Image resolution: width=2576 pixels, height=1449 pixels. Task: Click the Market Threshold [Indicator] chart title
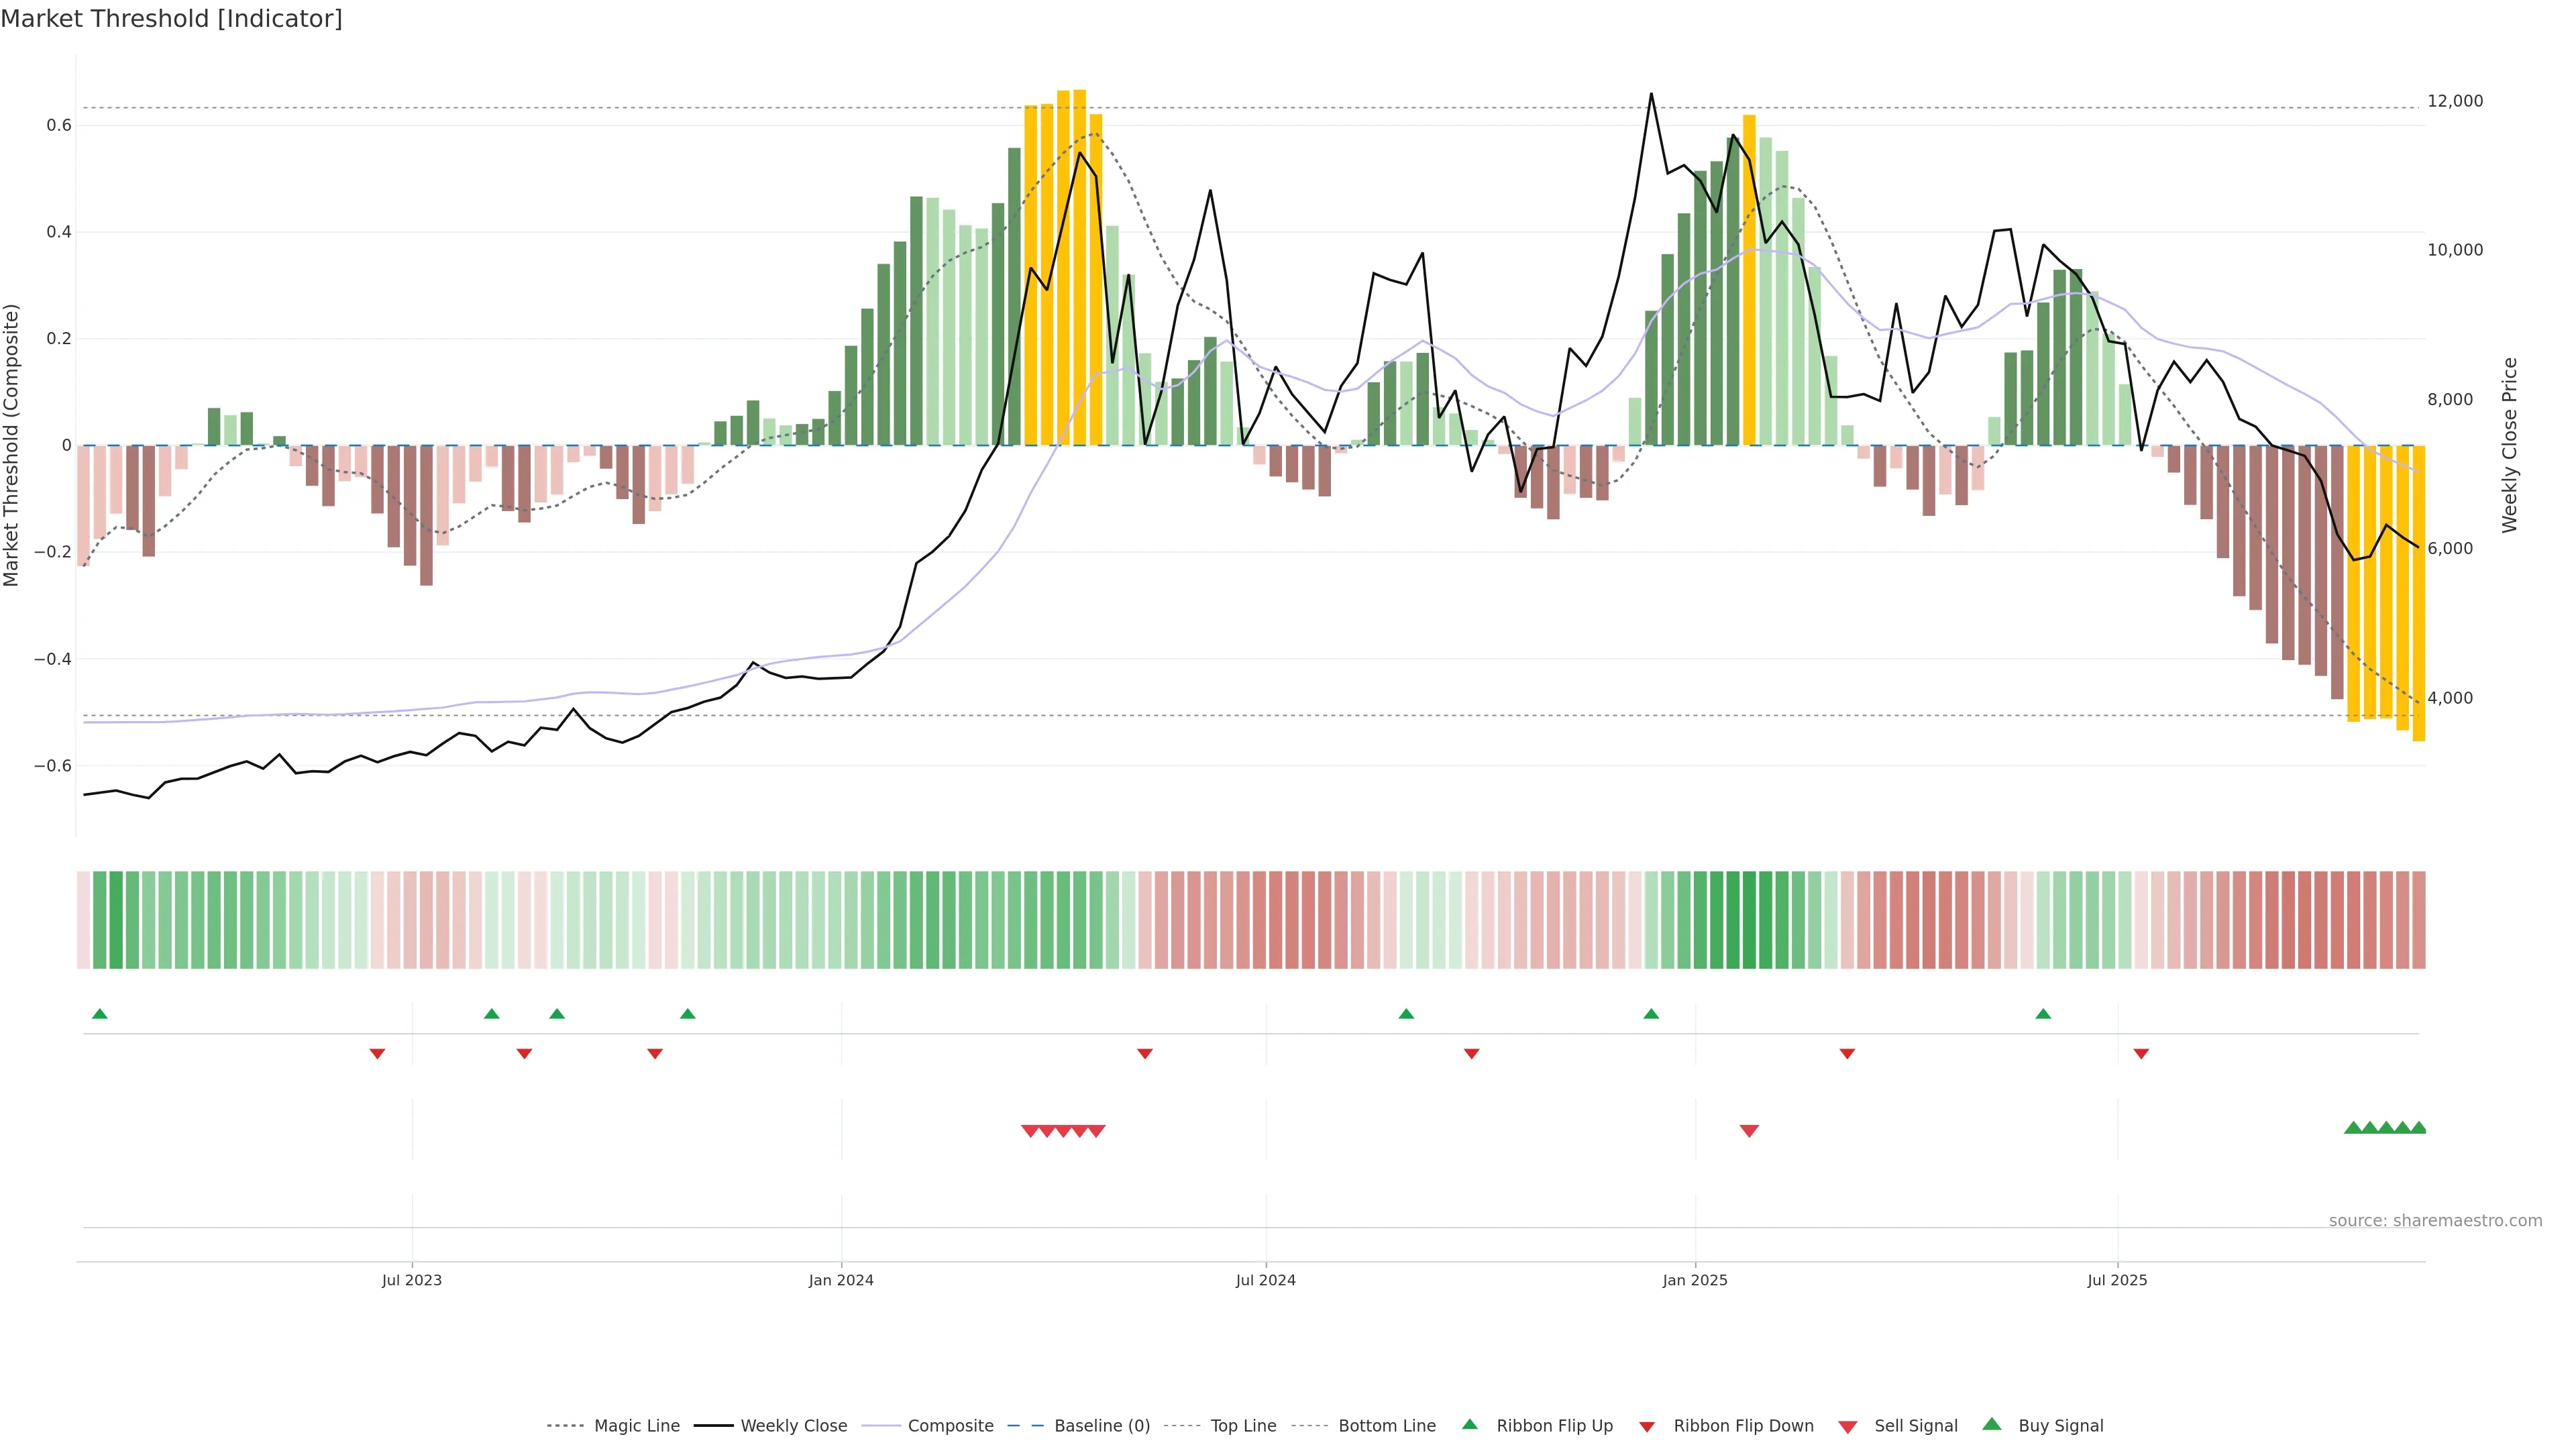pos(171,19)
